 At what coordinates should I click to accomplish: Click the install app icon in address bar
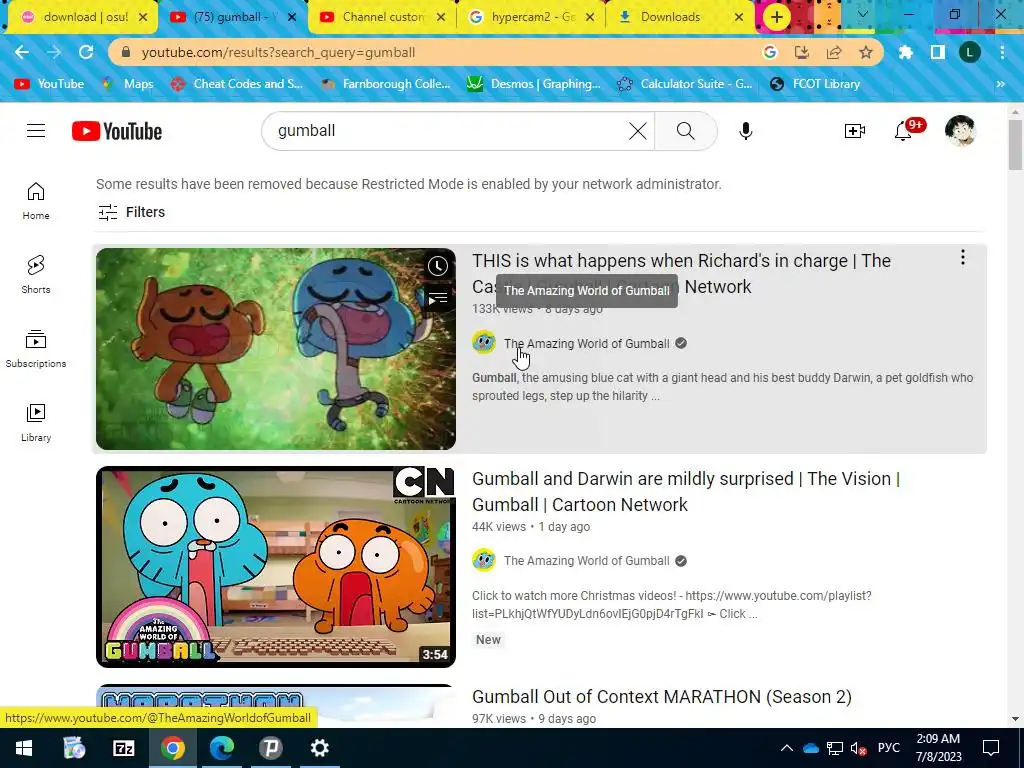click(x=802, y=52)
